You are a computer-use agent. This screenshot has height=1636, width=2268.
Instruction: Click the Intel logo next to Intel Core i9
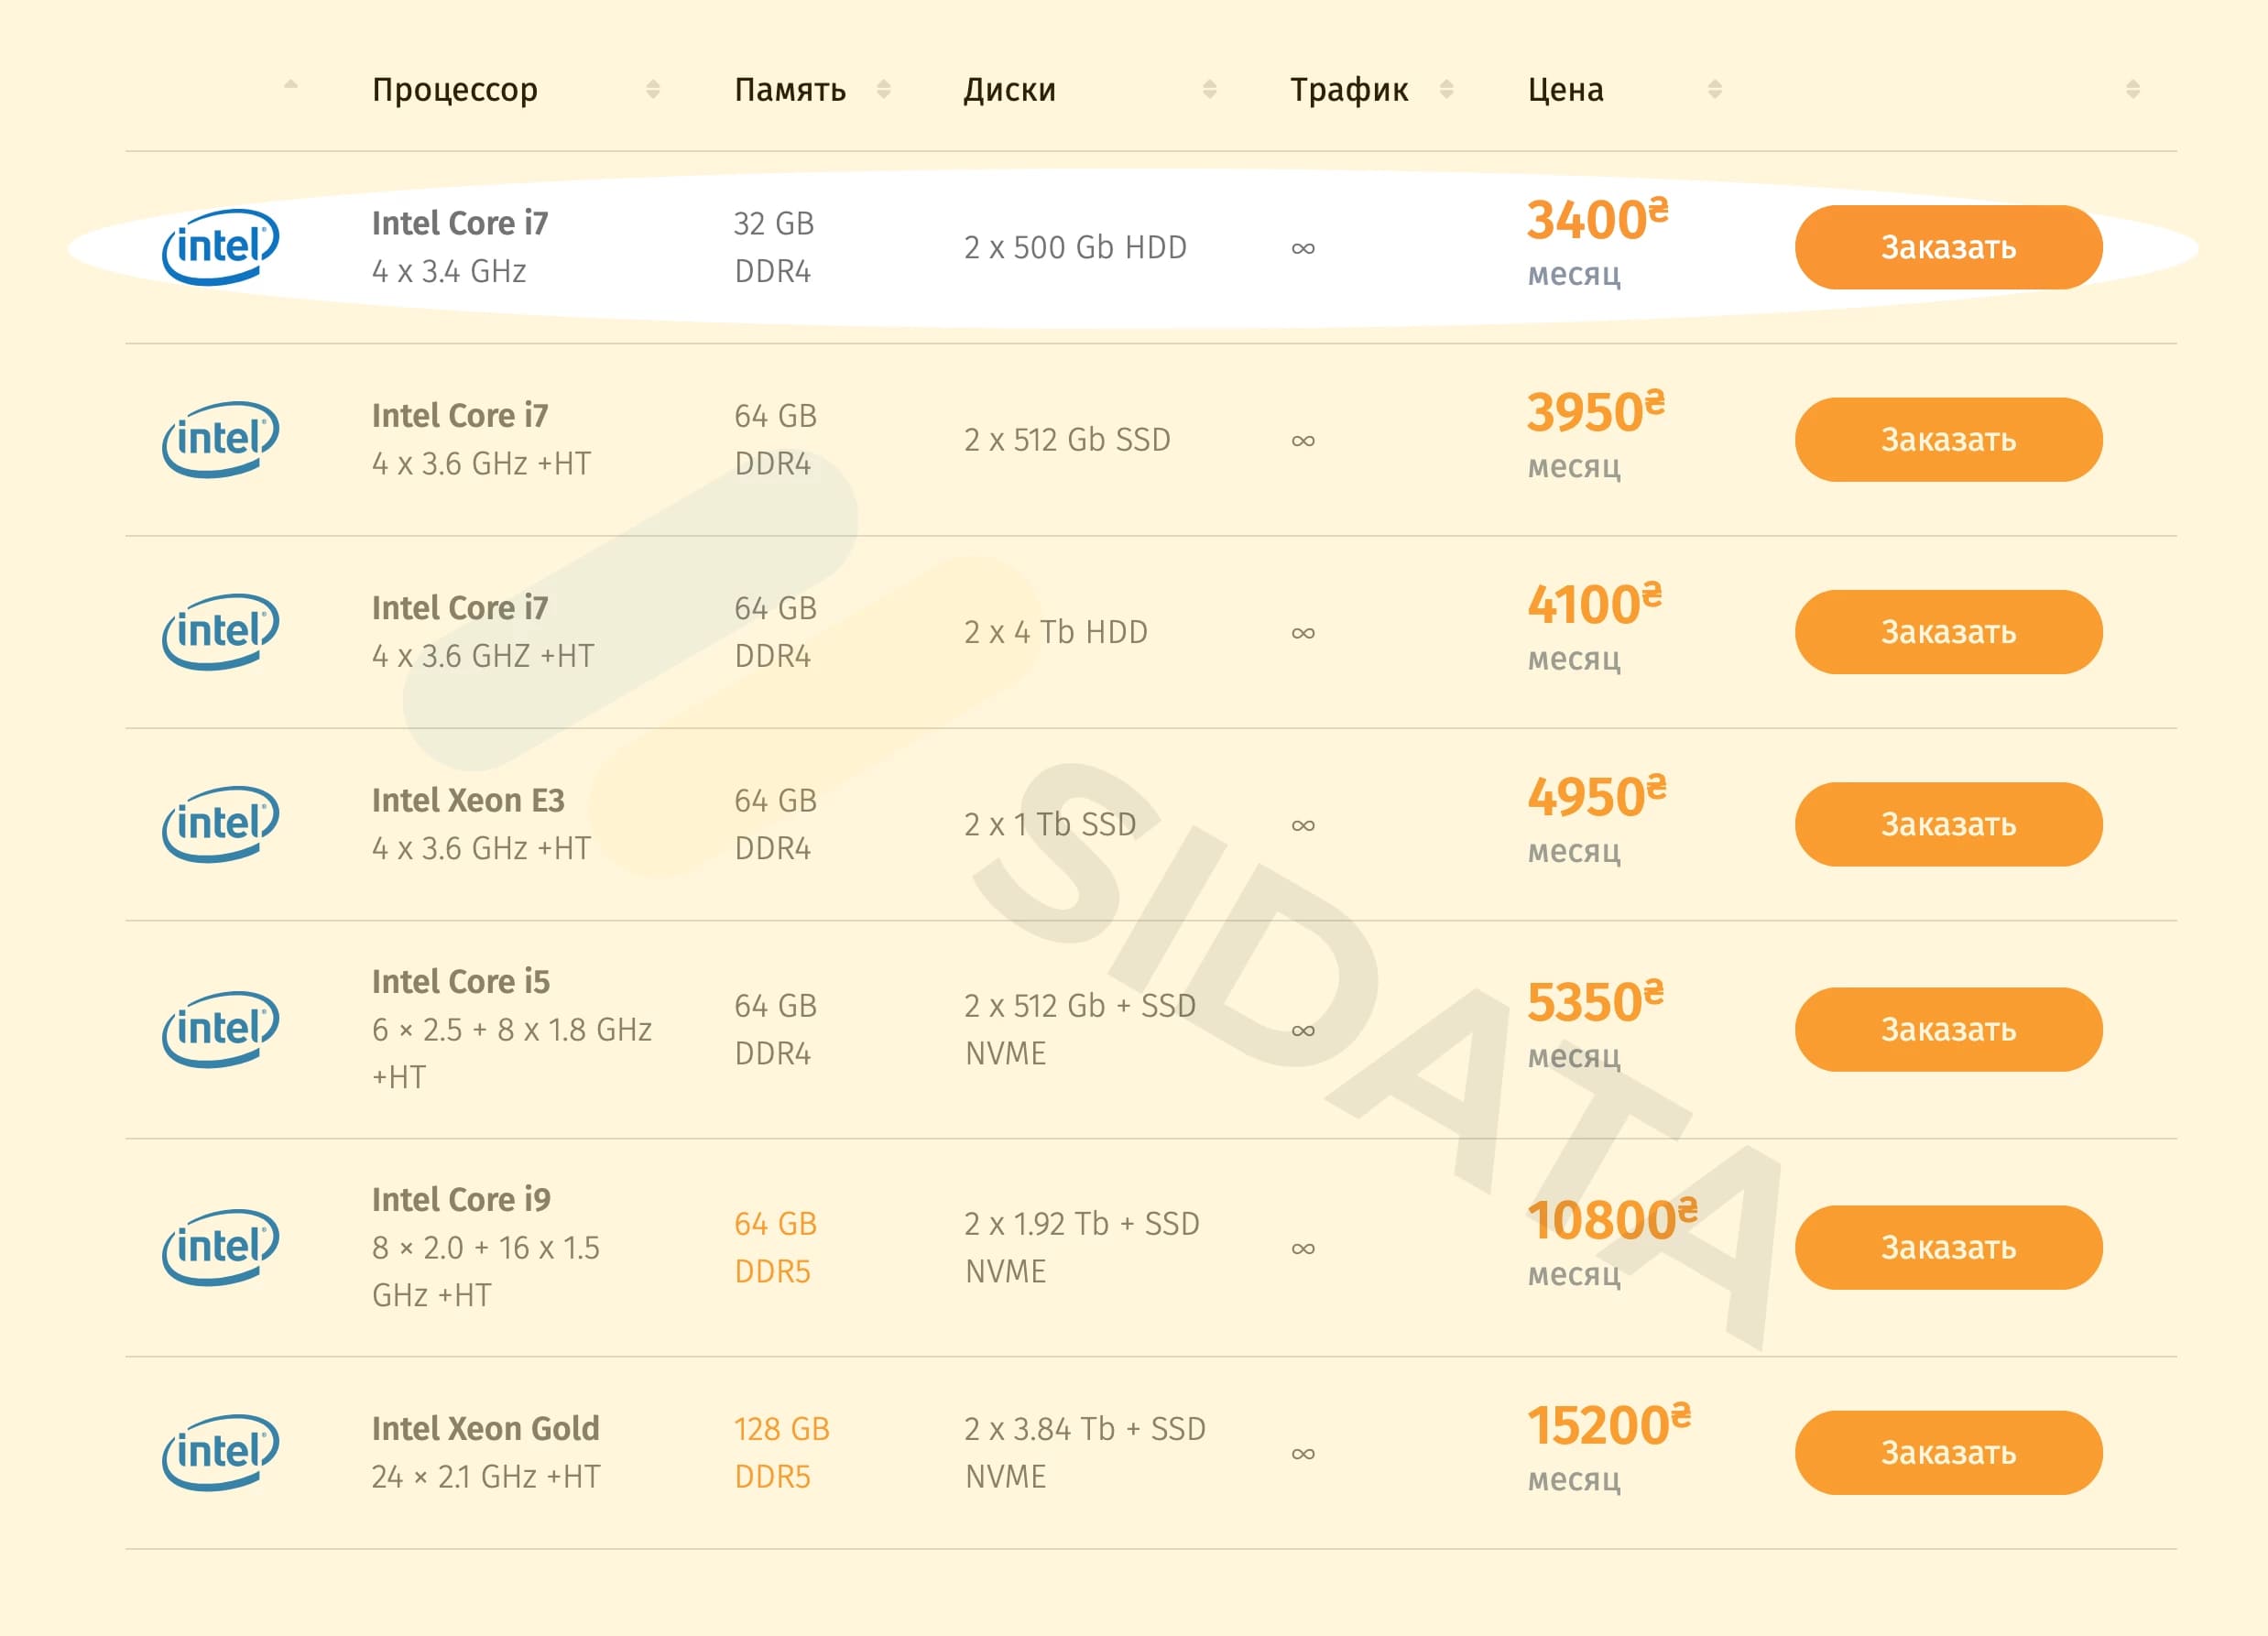tap(220, 1247)
